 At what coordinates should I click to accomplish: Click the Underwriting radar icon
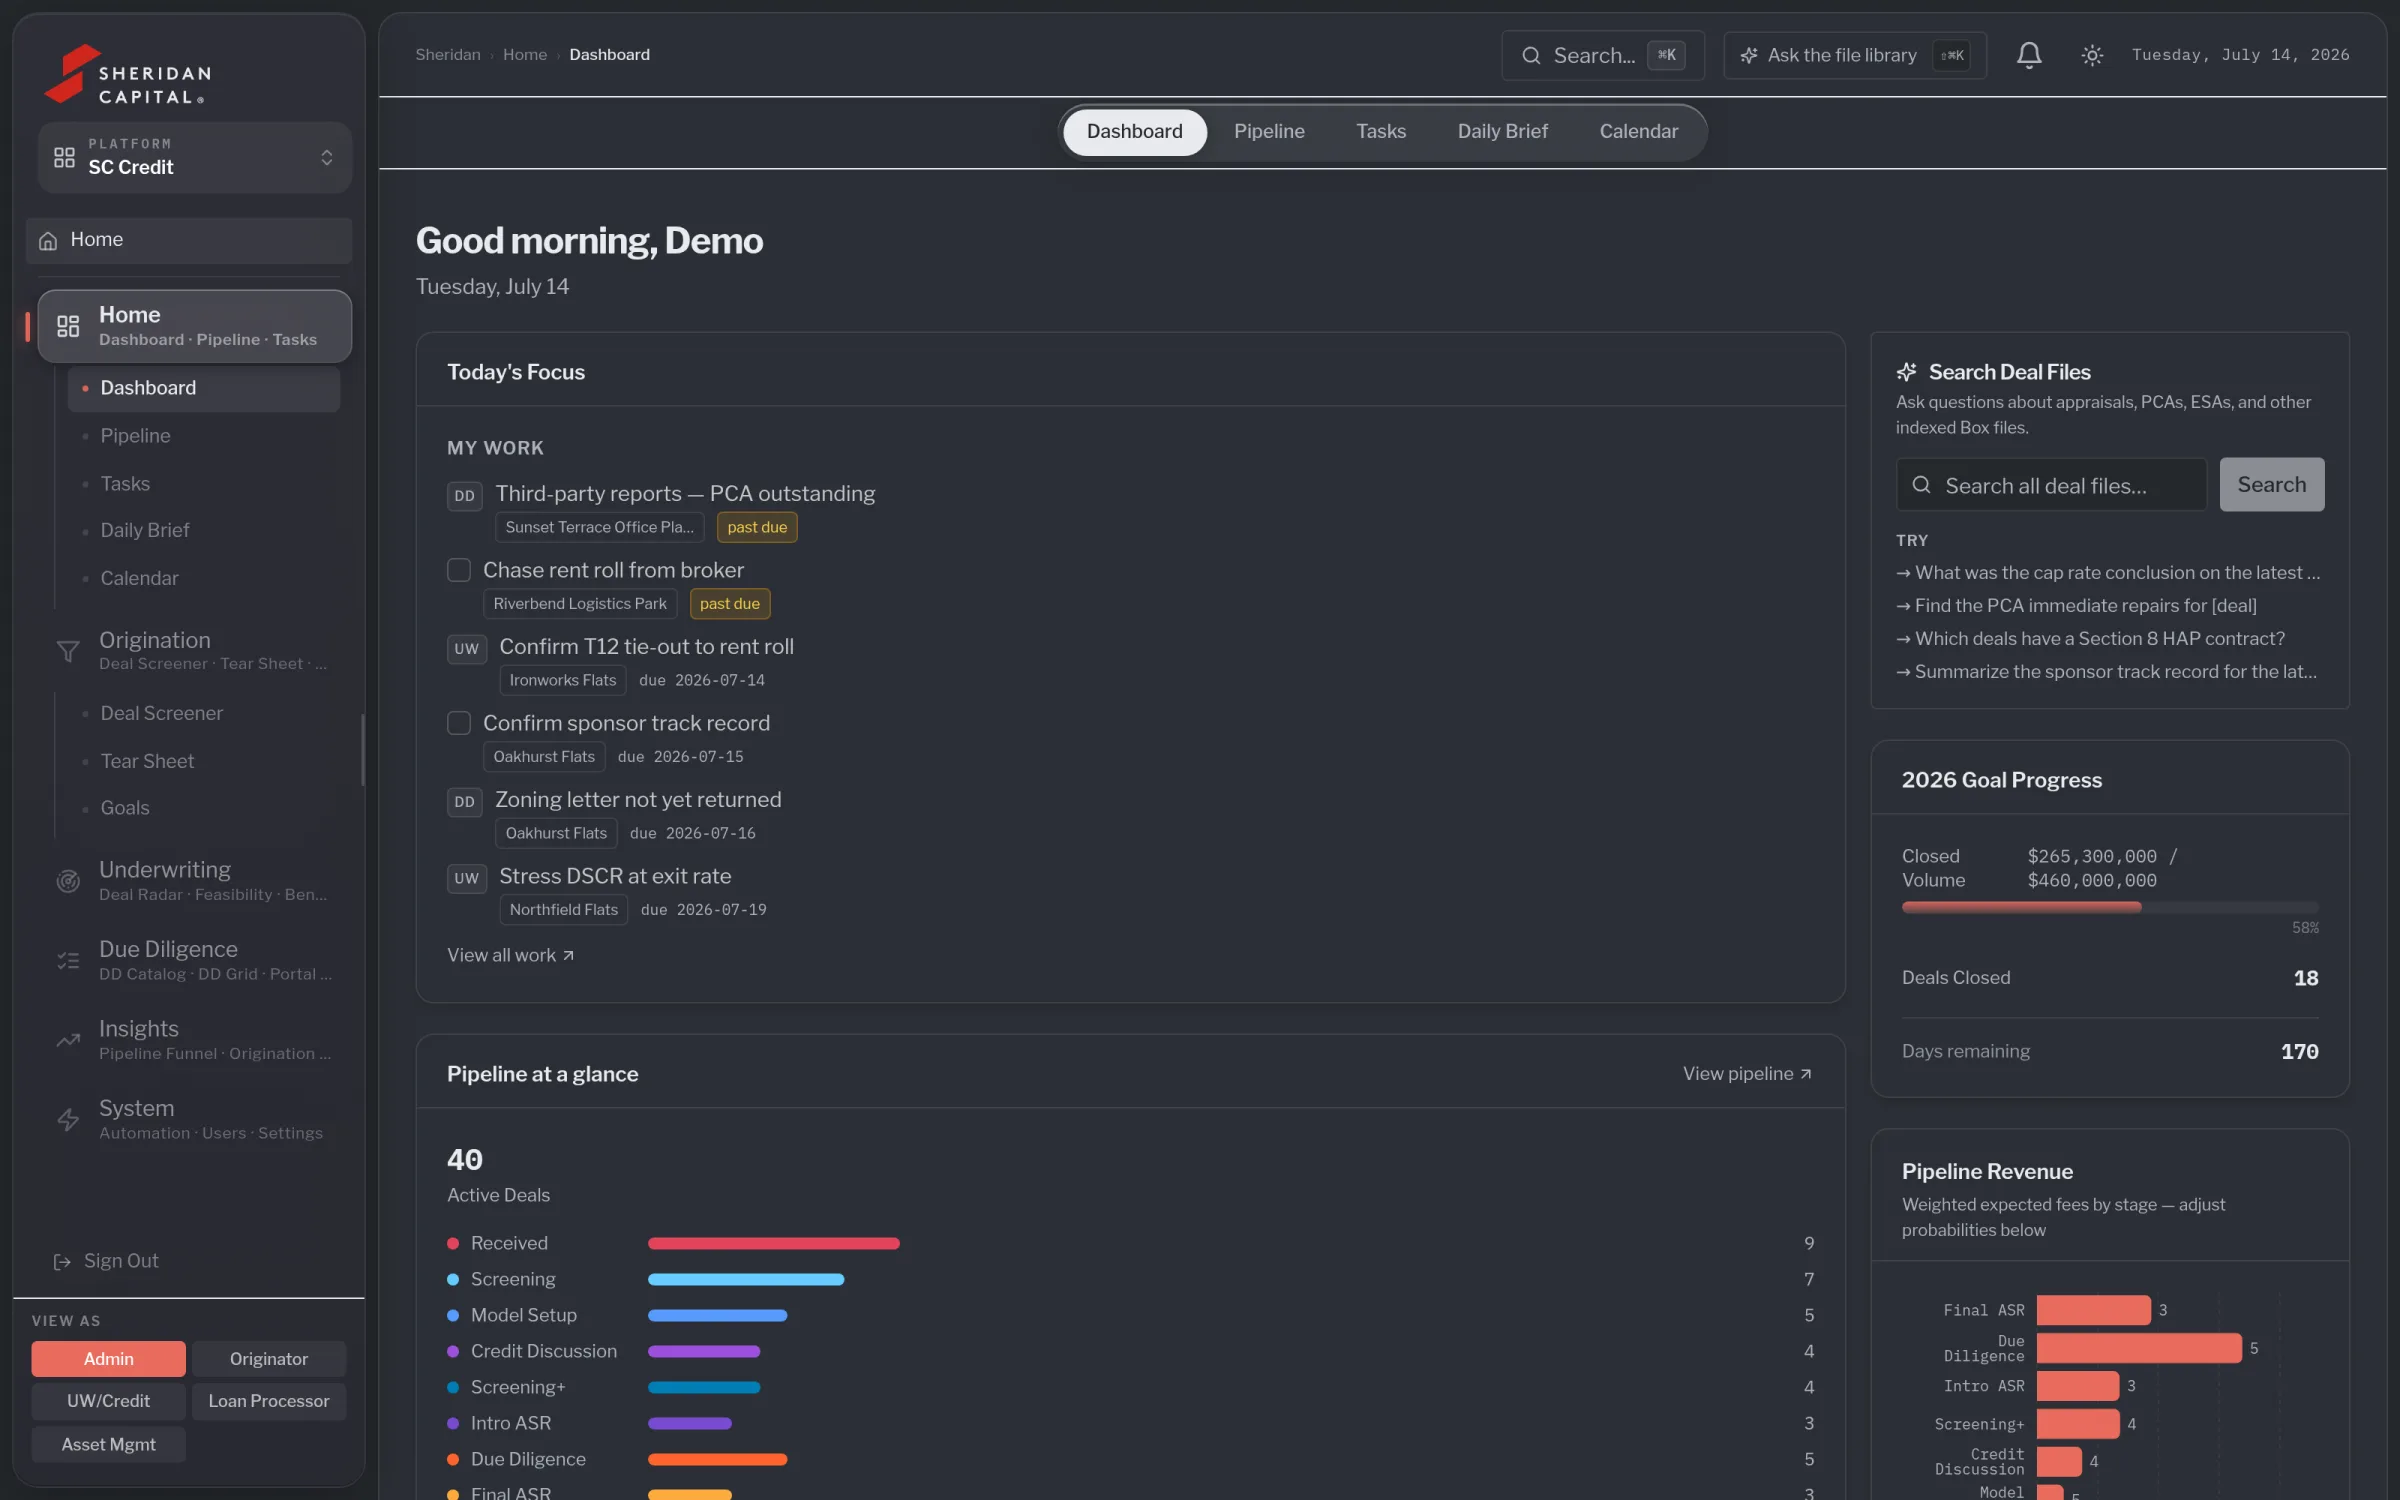pyautogui.click(x=67, y=881)
